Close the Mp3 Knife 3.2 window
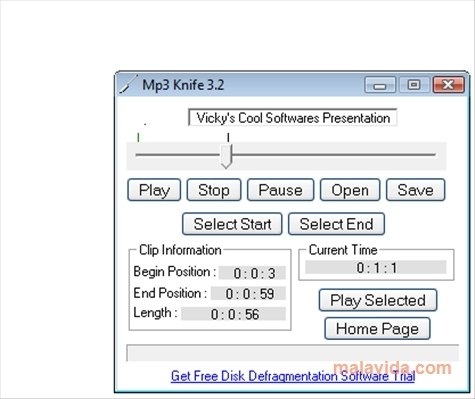Image resolution: width=475 pixels, height=399 pixels. click(x=448, y=85)
